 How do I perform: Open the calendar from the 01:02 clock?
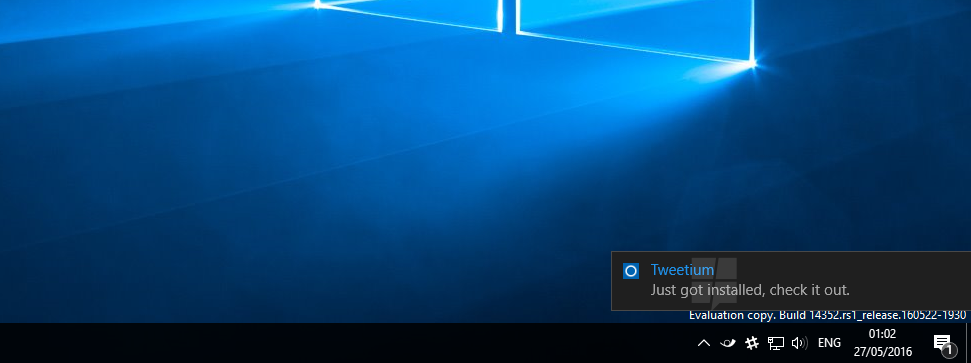point(882,334)
